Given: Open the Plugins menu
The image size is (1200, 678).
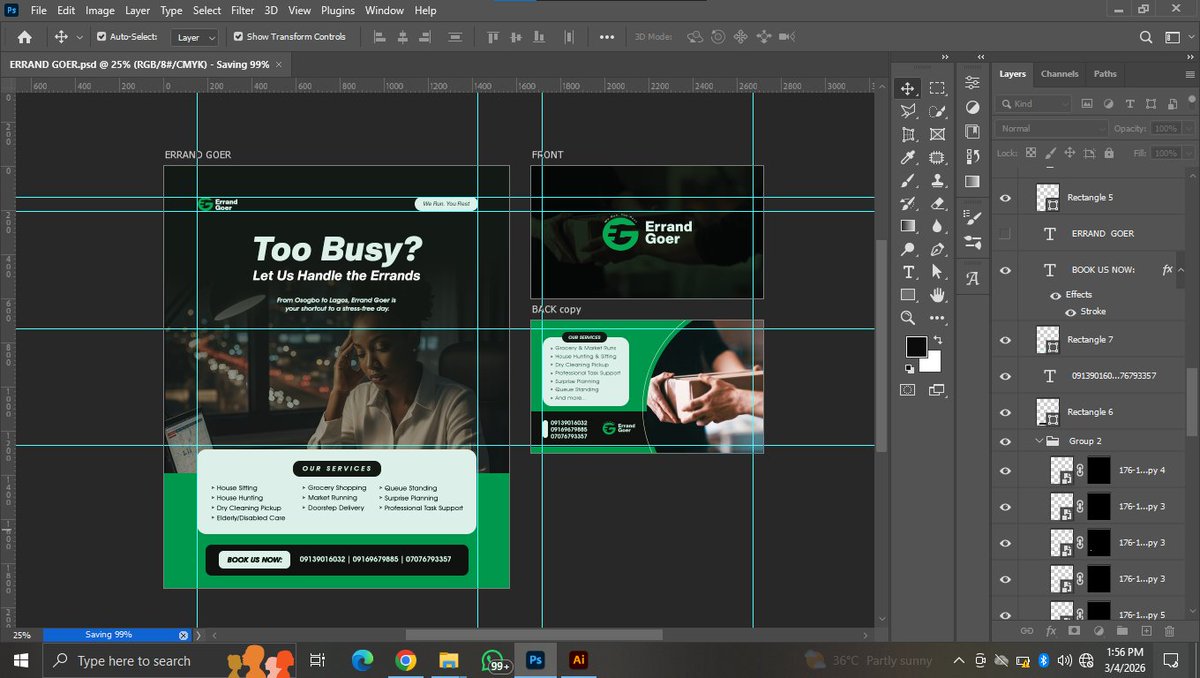Looking at the screenshot, I should (x=338, y=10).
